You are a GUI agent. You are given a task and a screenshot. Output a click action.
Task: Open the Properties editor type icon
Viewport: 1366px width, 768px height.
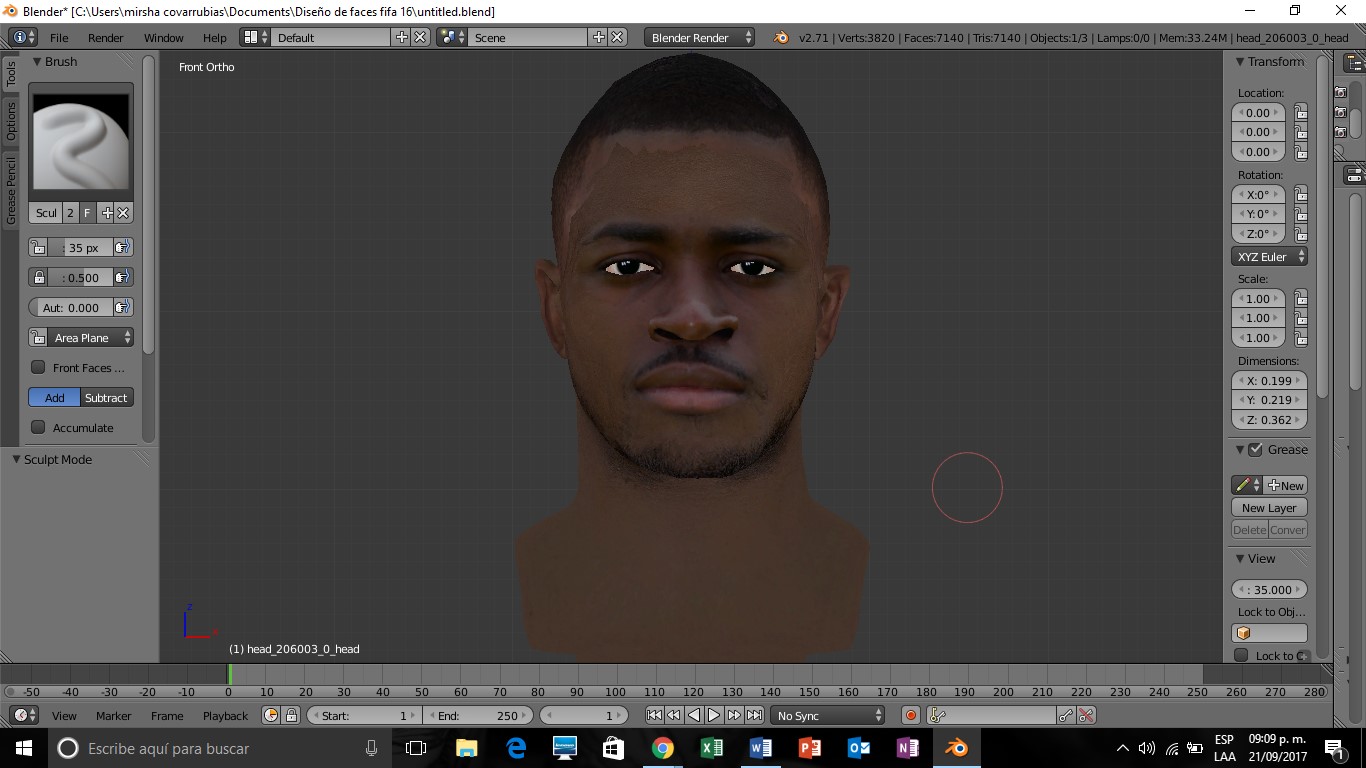click(1356, 174)
